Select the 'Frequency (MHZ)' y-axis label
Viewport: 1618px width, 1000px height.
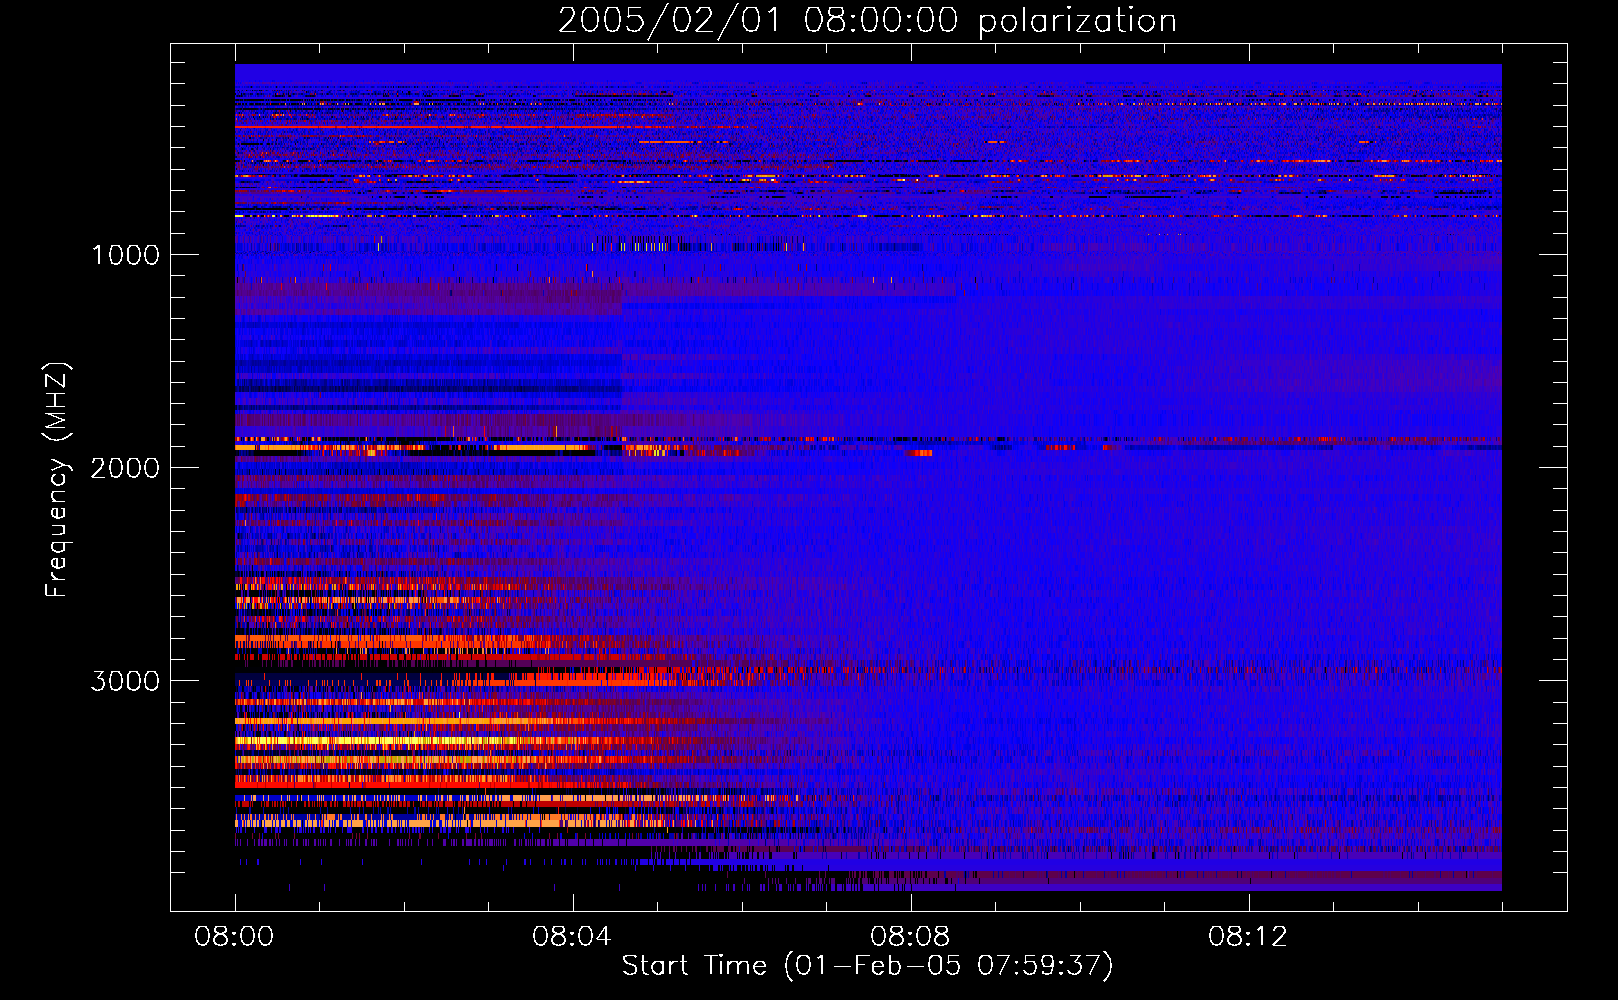[x=56, y=480]
